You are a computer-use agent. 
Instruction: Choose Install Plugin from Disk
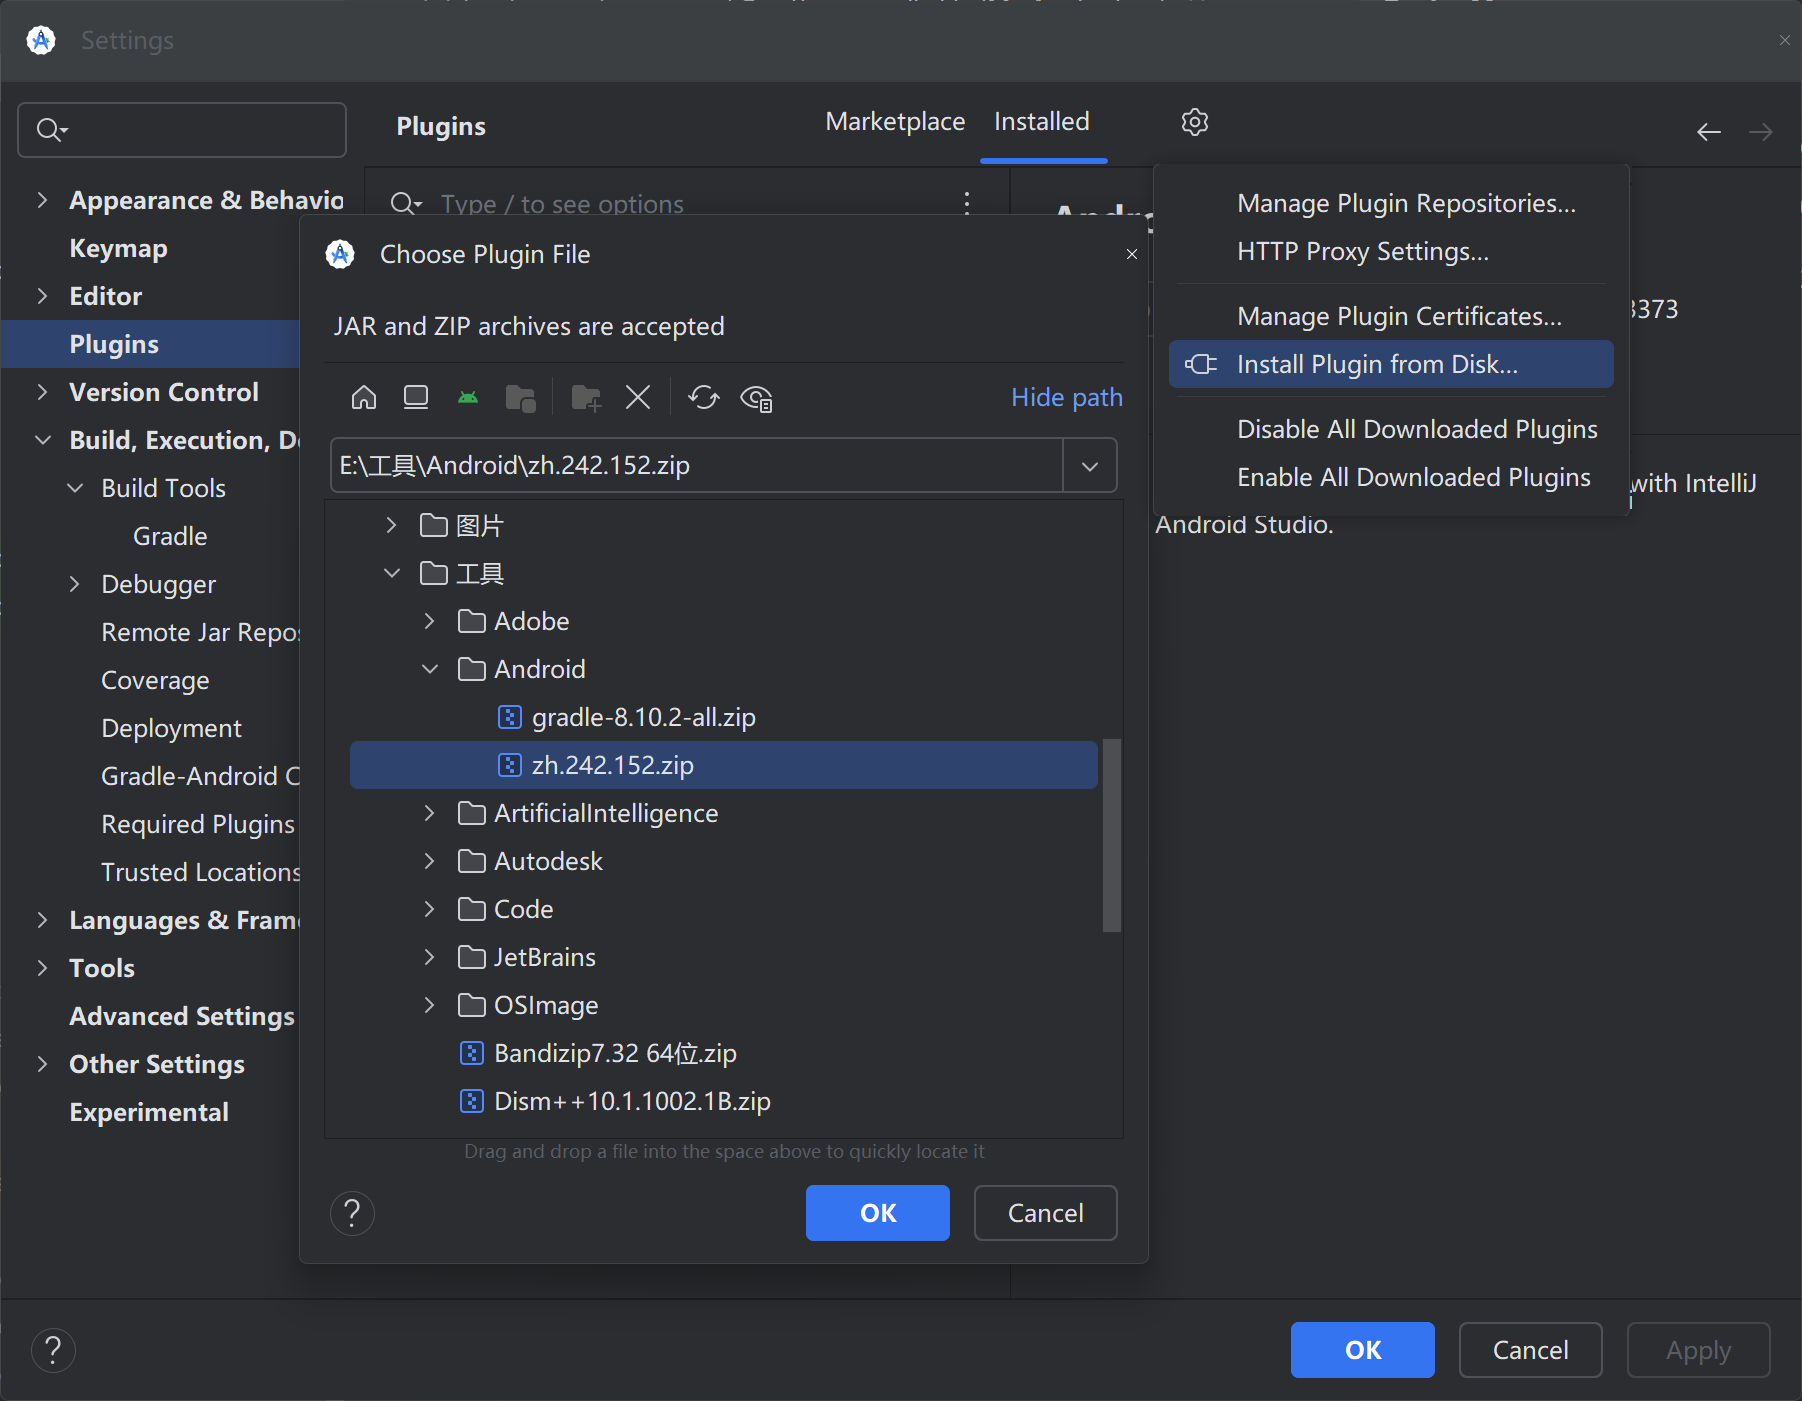tap(1391, 364)
